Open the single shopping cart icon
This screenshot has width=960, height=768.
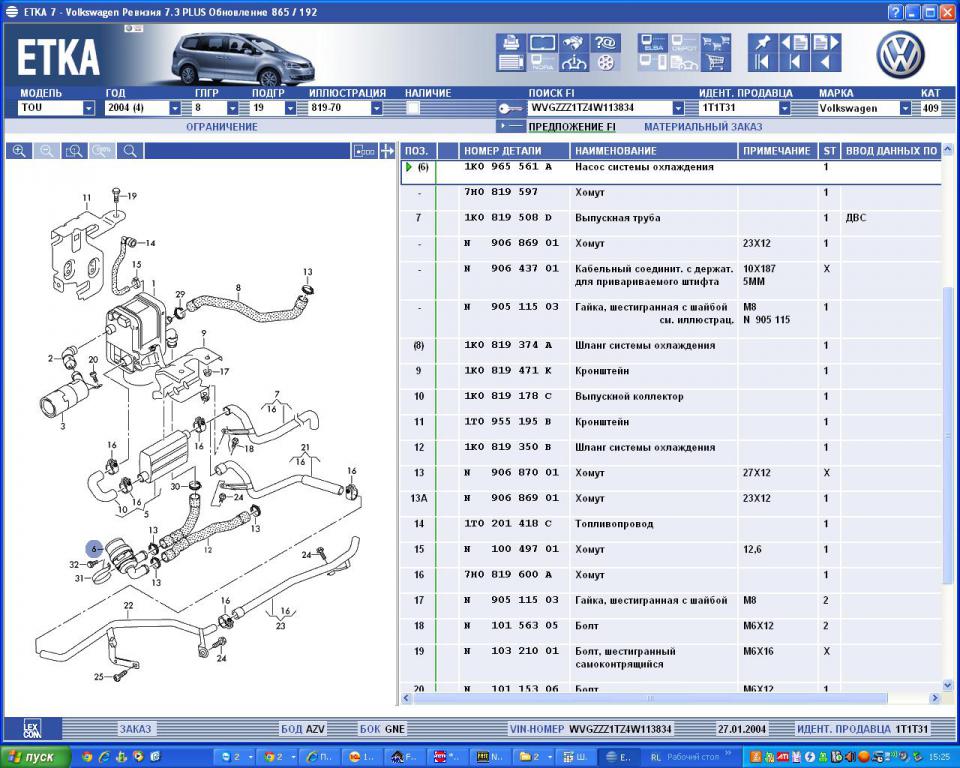(715, 62)
